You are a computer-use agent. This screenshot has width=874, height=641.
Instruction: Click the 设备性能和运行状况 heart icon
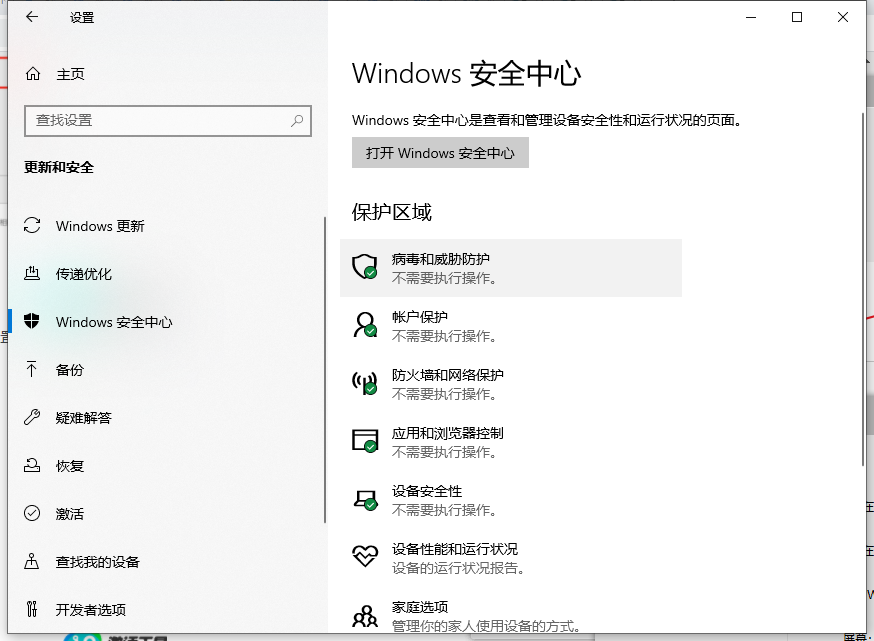pos(364,556)
